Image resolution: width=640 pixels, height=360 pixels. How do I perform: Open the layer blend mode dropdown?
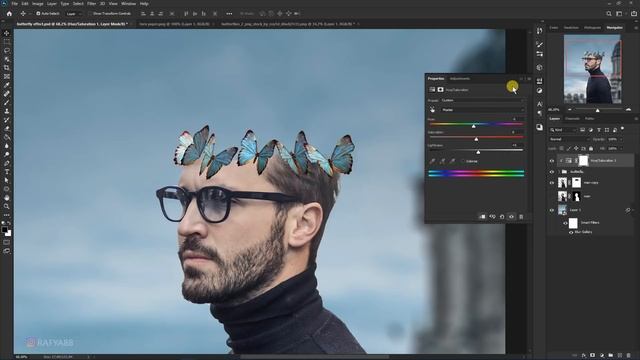click(x=569, y=139)
